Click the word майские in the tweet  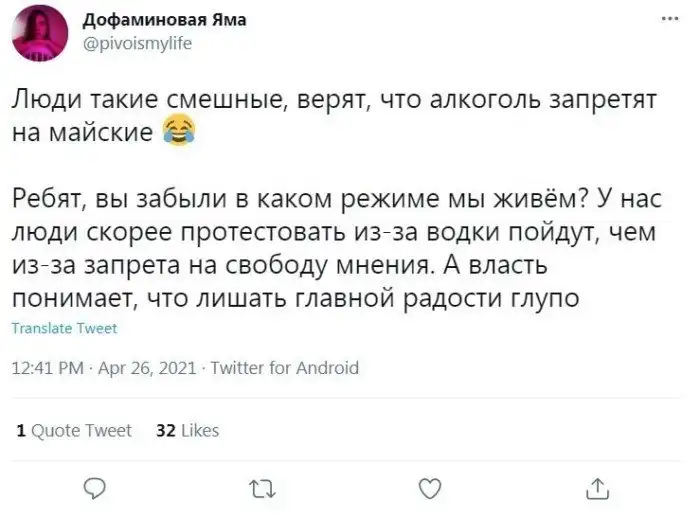(x=103, y=131)
